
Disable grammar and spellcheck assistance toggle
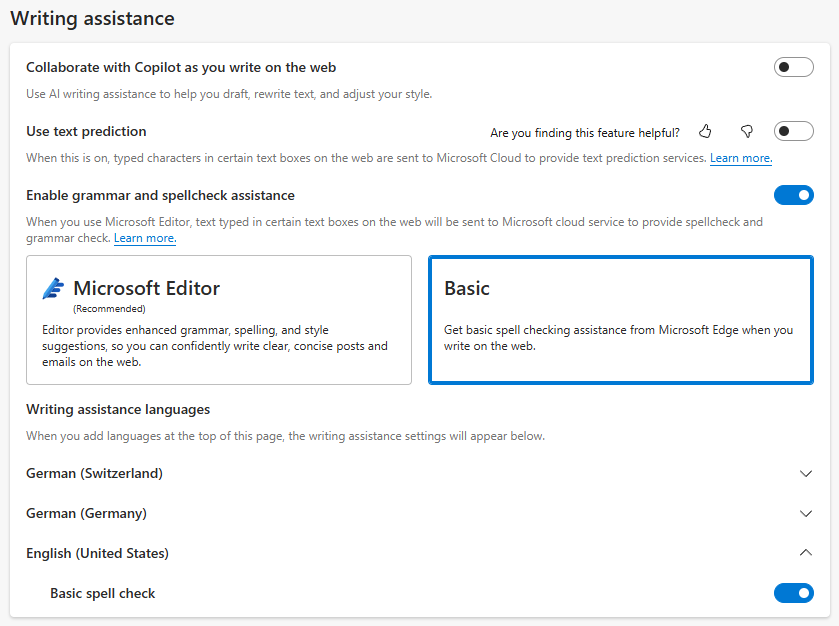[x=793, y=195]
